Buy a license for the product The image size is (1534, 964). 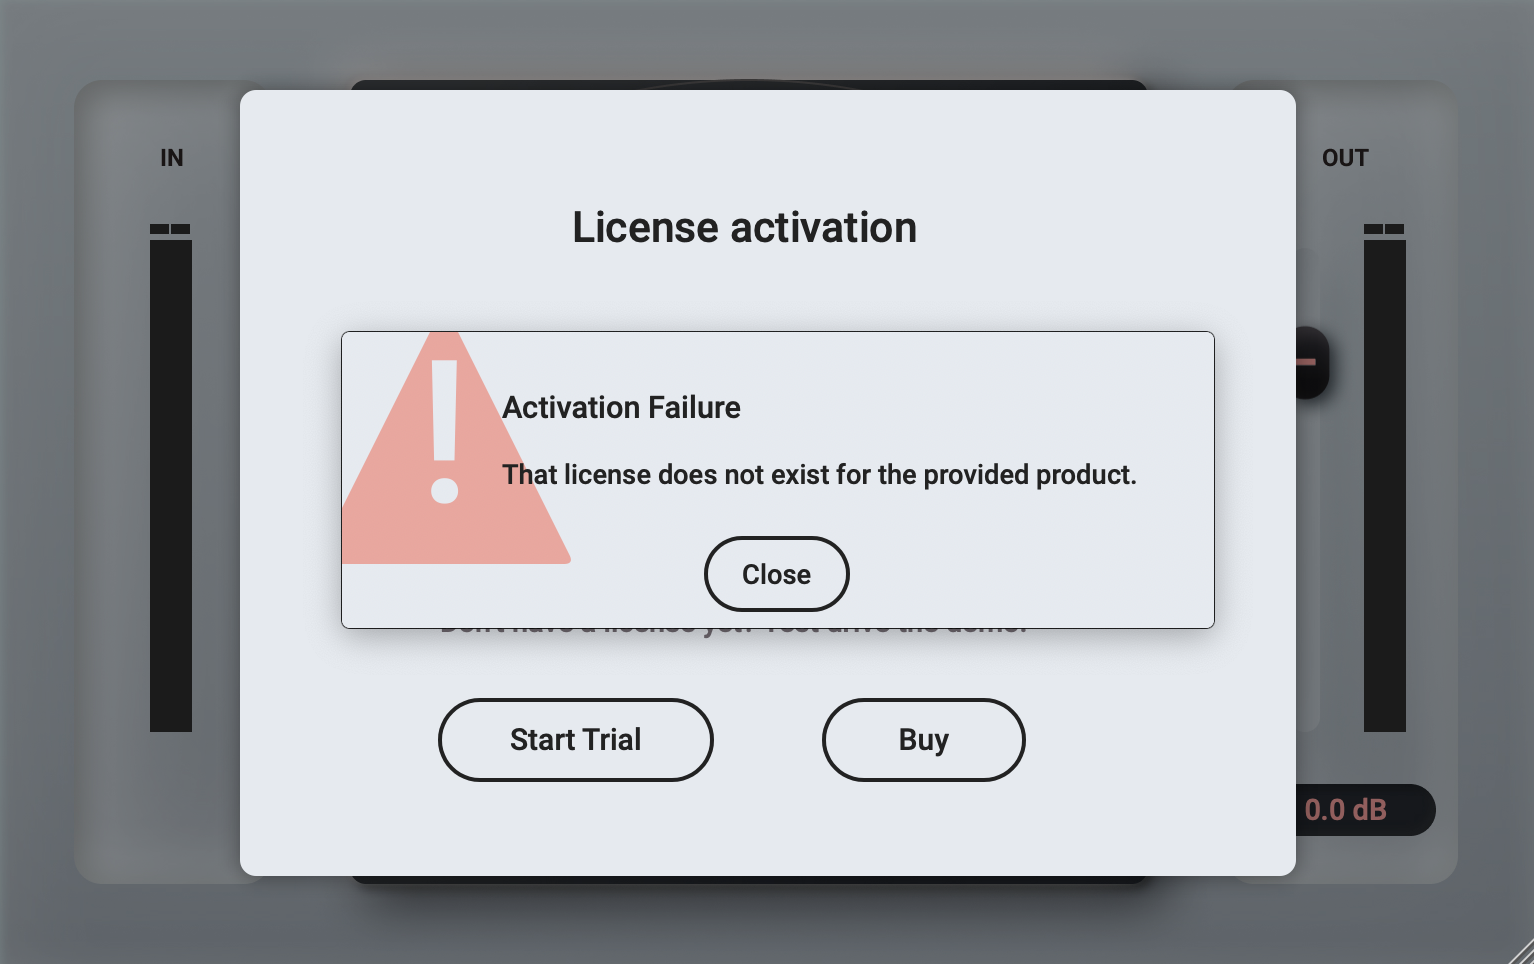pyautogui.click(x=923, y=740)
